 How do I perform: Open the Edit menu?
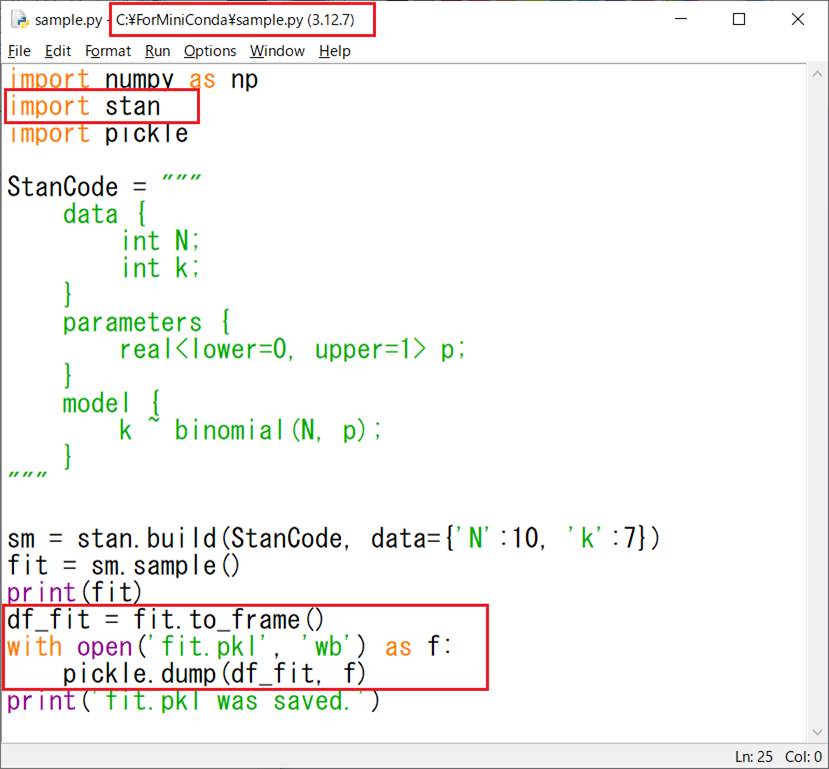click(x=58, y=51)
